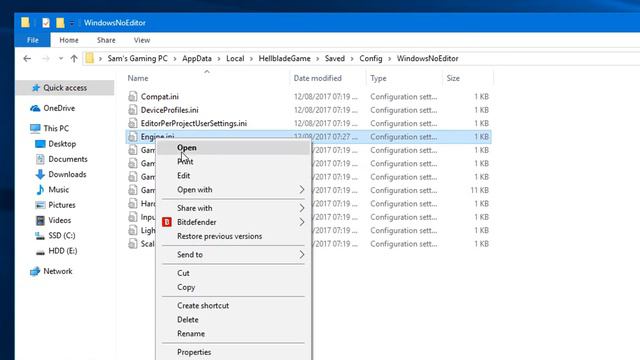
Task: Expand the Bitdefender submenu
Action: [x=234, y=222]
